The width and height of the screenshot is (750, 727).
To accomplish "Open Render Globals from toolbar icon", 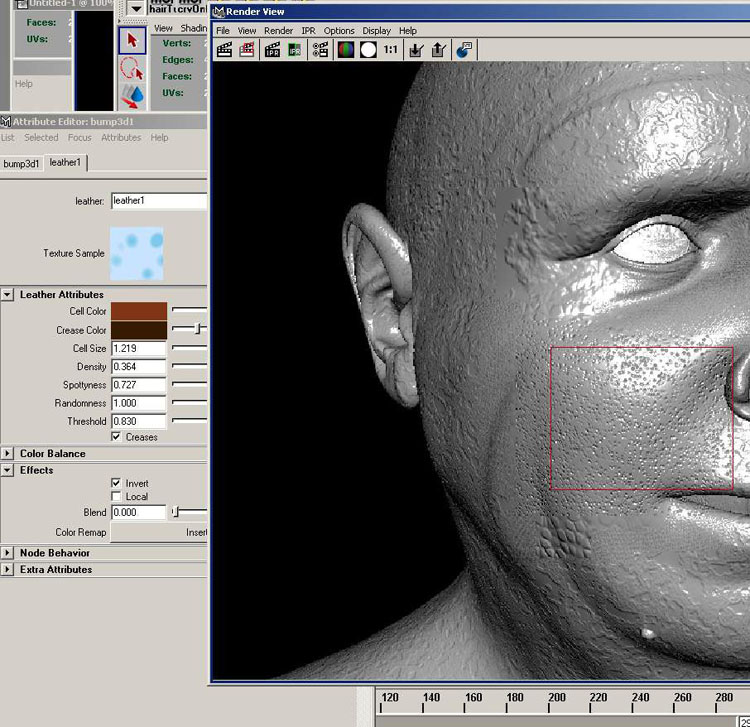I will point(321,49).
